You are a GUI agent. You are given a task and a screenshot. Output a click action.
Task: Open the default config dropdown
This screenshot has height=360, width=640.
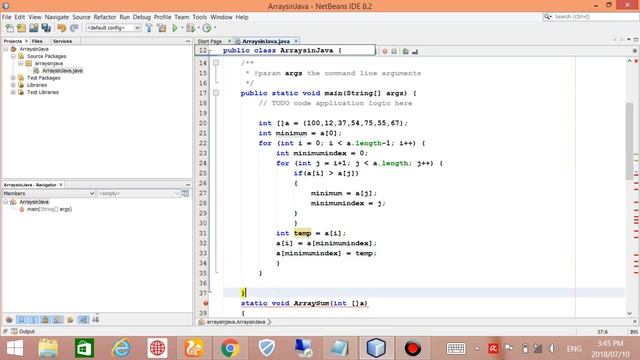(113, 28)
